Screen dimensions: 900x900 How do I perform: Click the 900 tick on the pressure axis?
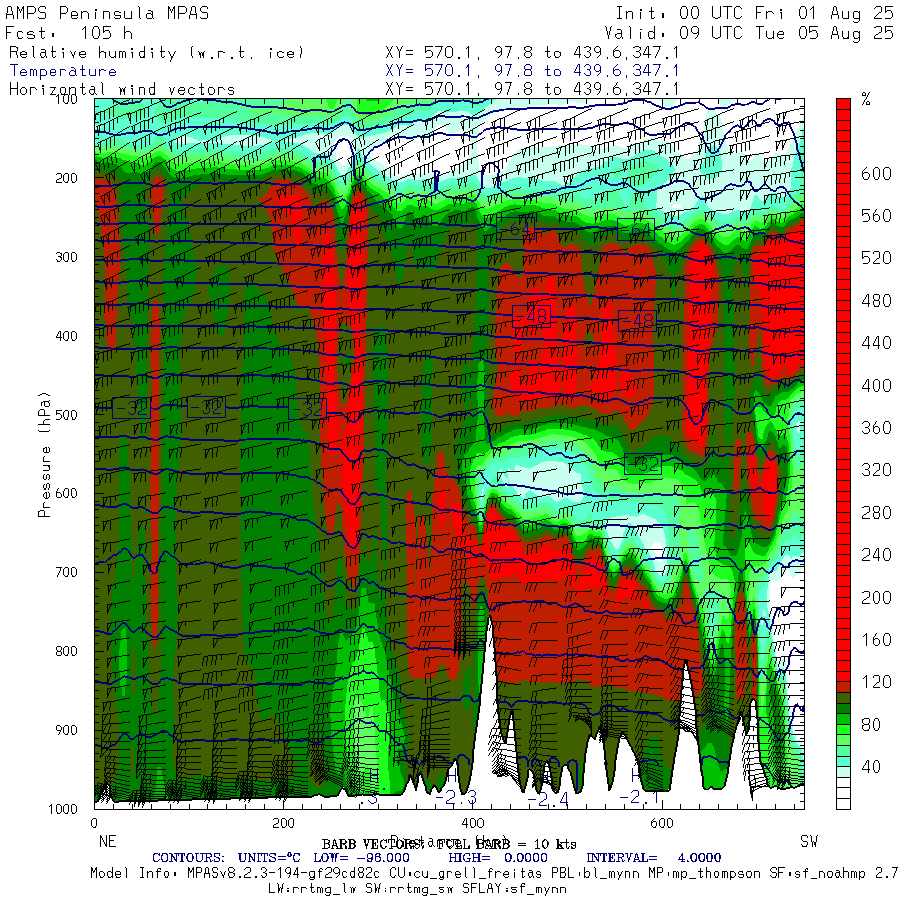pos(67,730)
